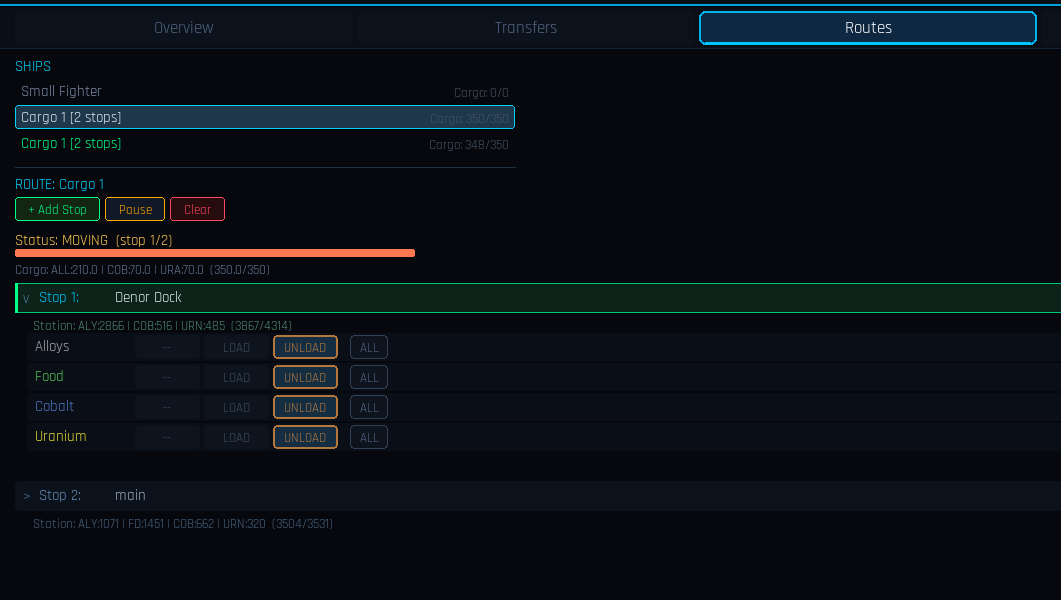The height and width of the screenshot is (600, 1061).
Task: Set Alloys to LOAD
Action: click(236, 347)
